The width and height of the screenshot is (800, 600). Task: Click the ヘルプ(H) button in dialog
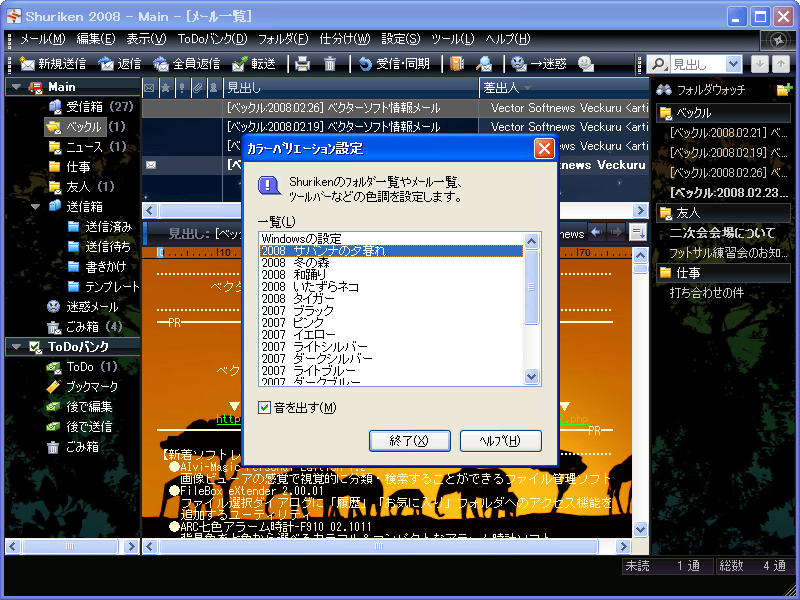pyautogui.click(x=501, y=441)
